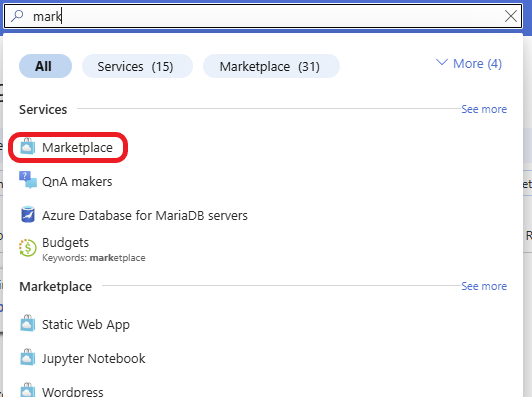Click the search magnifier icon
This screenshot has height=405, width=532.
tap(17, 16)
